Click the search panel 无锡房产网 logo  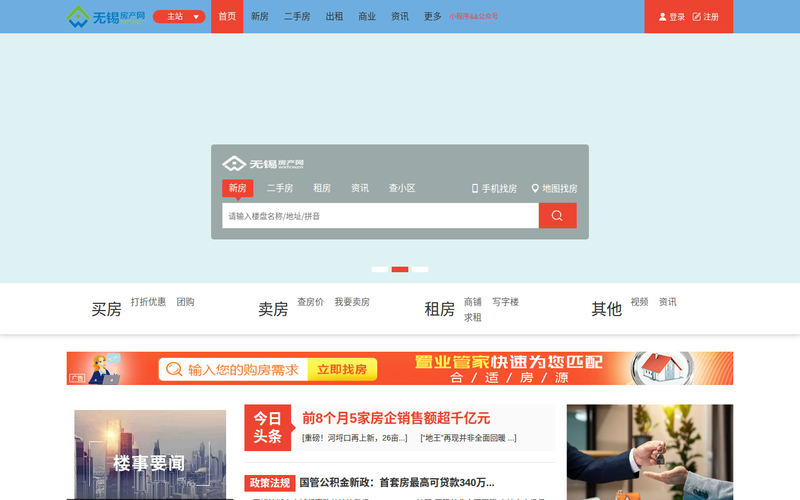[x=263, y=163]
